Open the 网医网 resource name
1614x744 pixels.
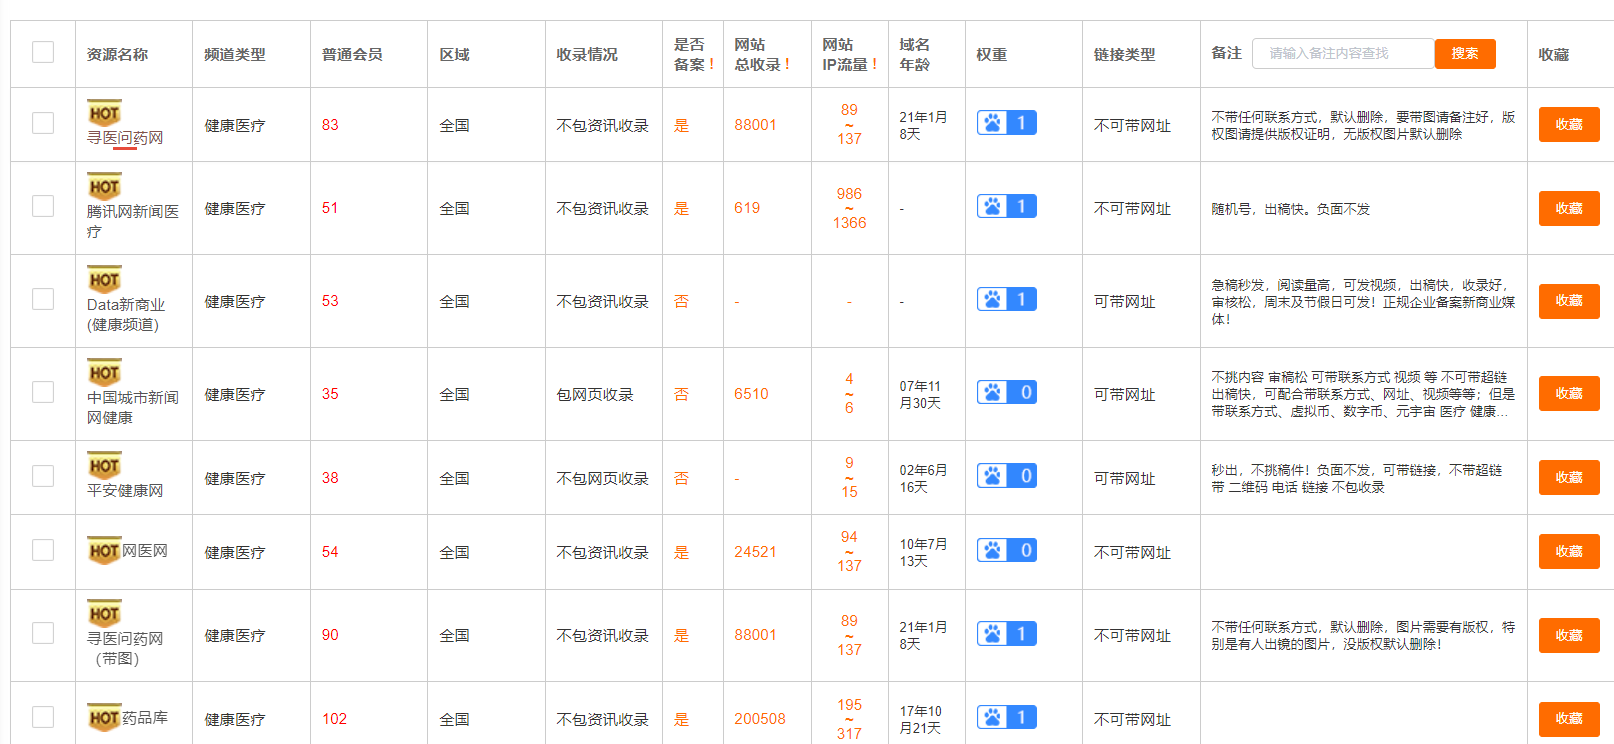point(145,551)
